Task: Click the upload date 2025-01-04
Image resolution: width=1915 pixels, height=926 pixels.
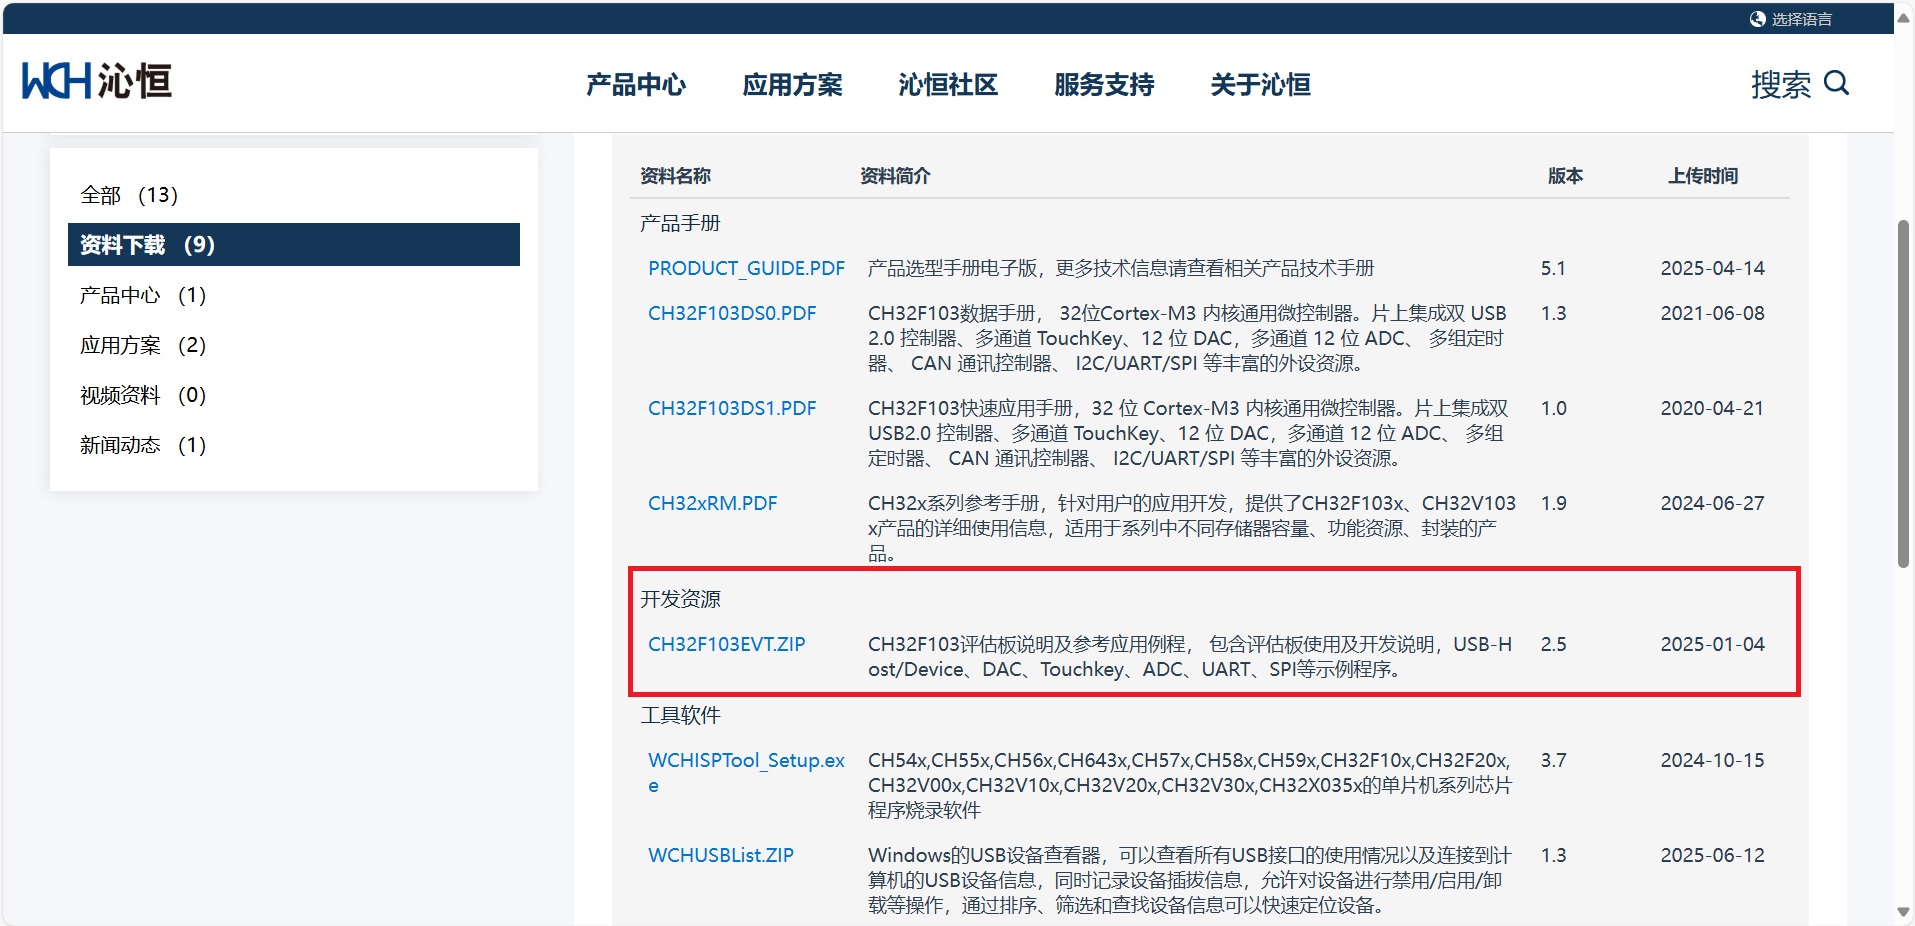Action: pyautogui.click(x=1712, y=644)
